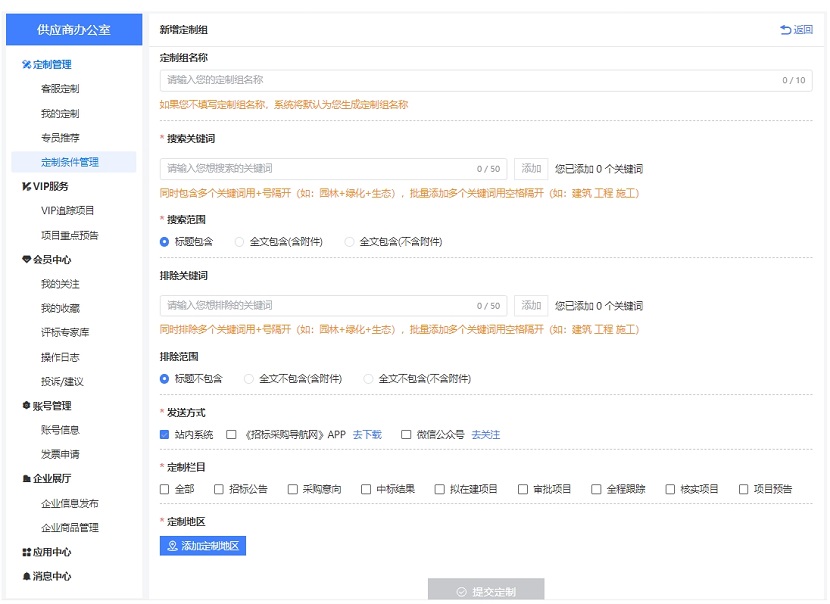Select 全文不包含(不含附件) radio option

coord(368,379)
